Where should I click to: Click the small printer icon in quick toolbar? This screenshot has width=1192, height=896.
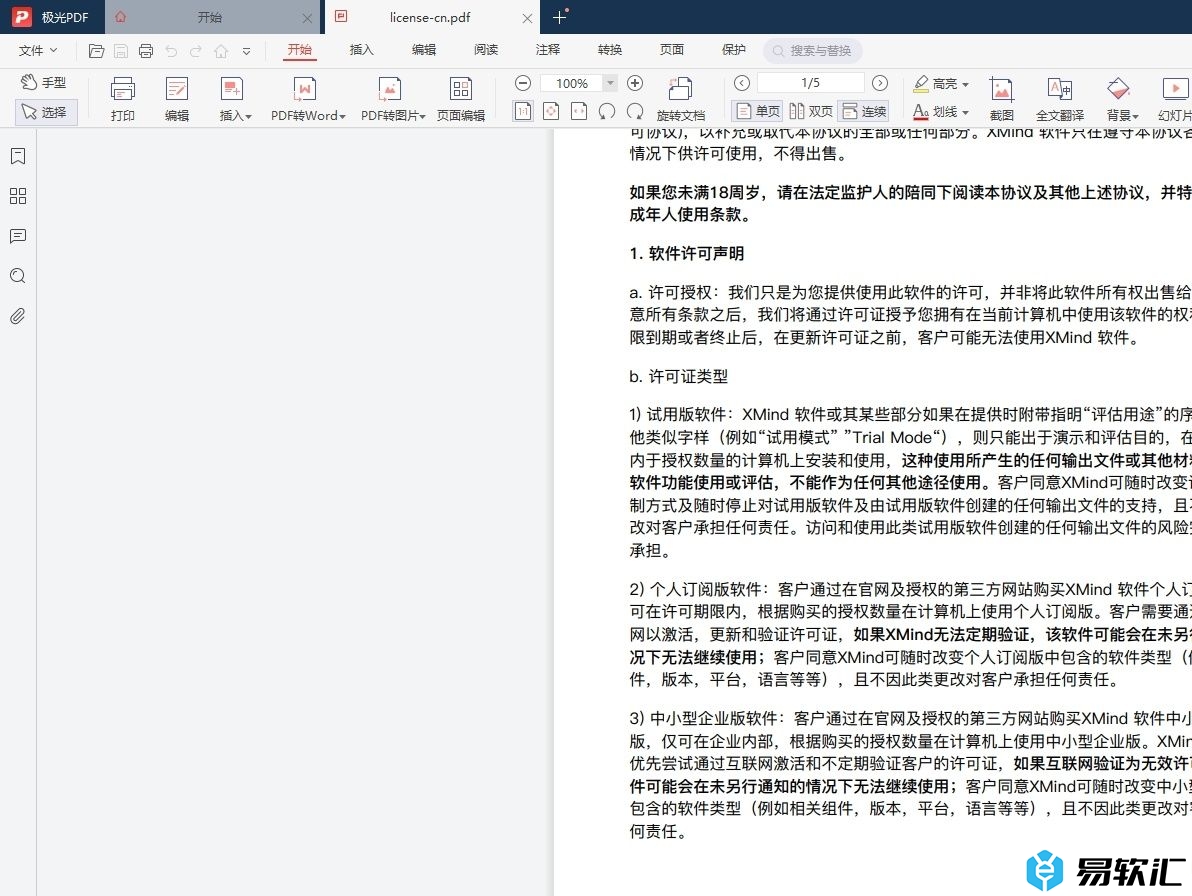pos(146,51)
